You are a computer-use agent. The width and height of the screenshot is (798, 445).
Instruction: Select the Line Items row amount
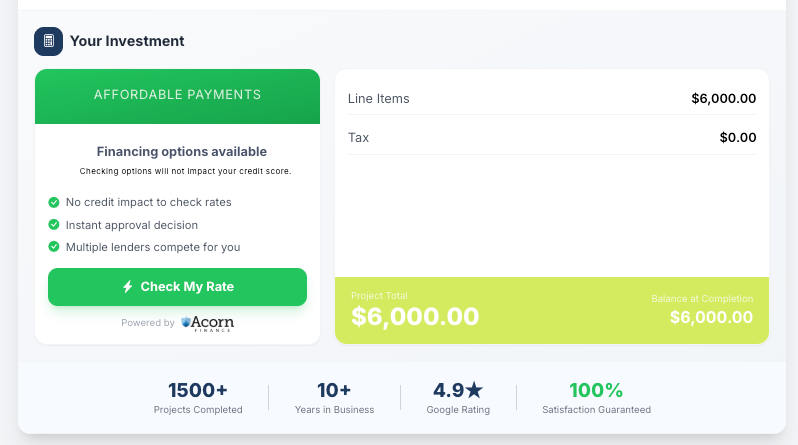(723, 99)
